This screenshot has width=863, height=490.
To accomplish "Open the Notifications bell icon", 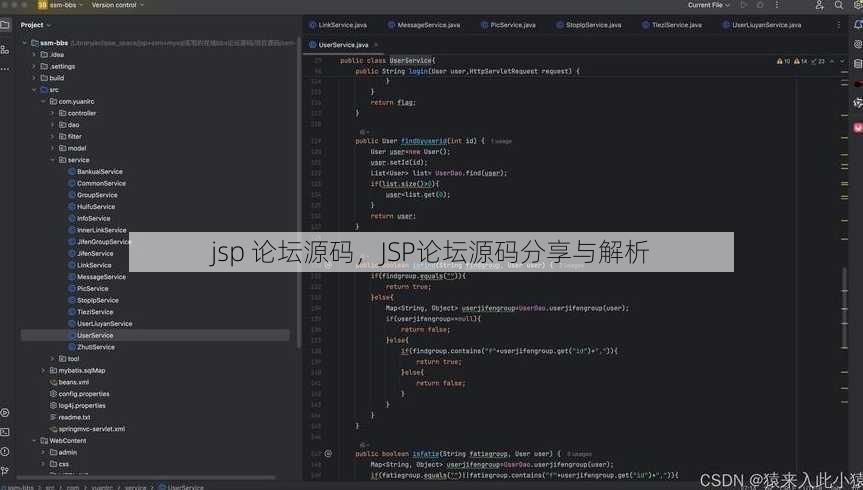I will 858,25.
